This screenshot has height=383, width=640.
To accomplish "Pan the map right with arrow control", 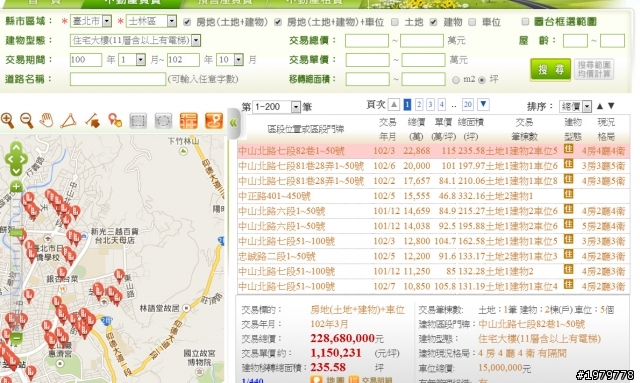I will tap(24, 159).
